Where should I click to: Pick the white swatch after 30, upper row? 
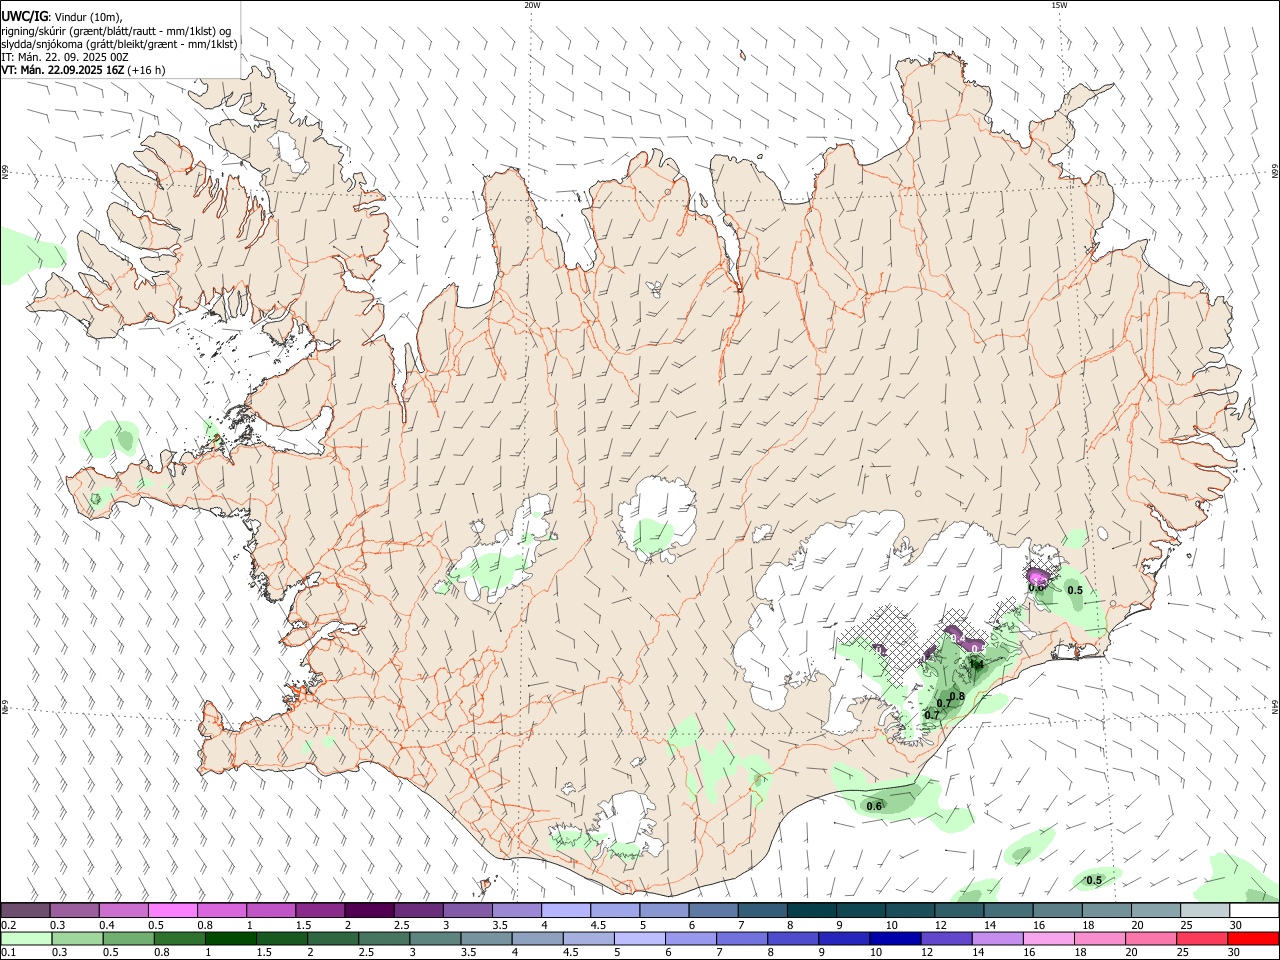pos(1255,910)
